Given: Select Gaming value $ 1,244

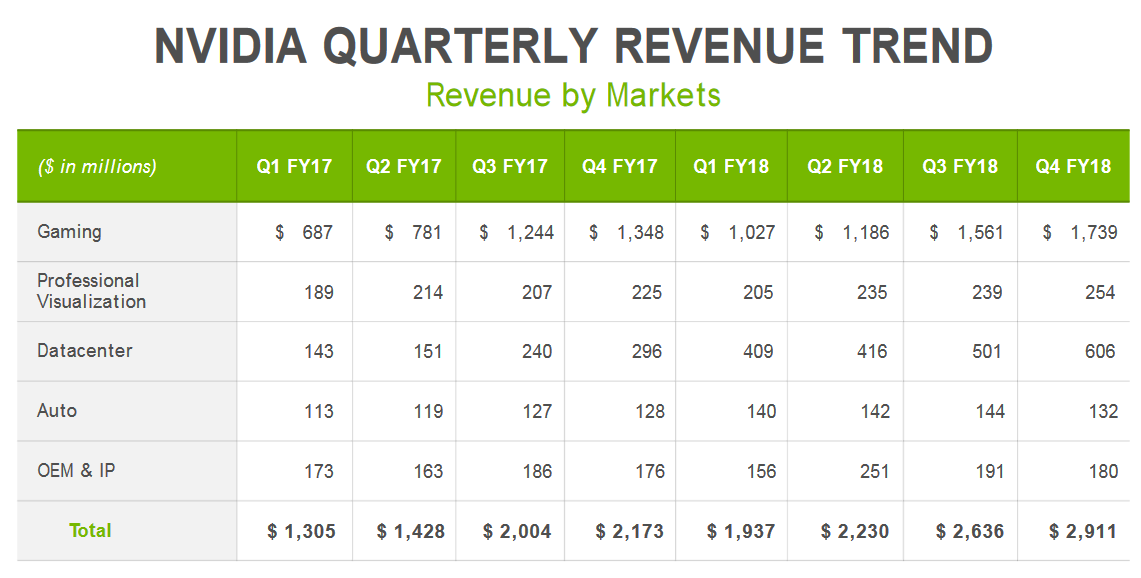Looking at the screenshot, I should tap(517, 232).
